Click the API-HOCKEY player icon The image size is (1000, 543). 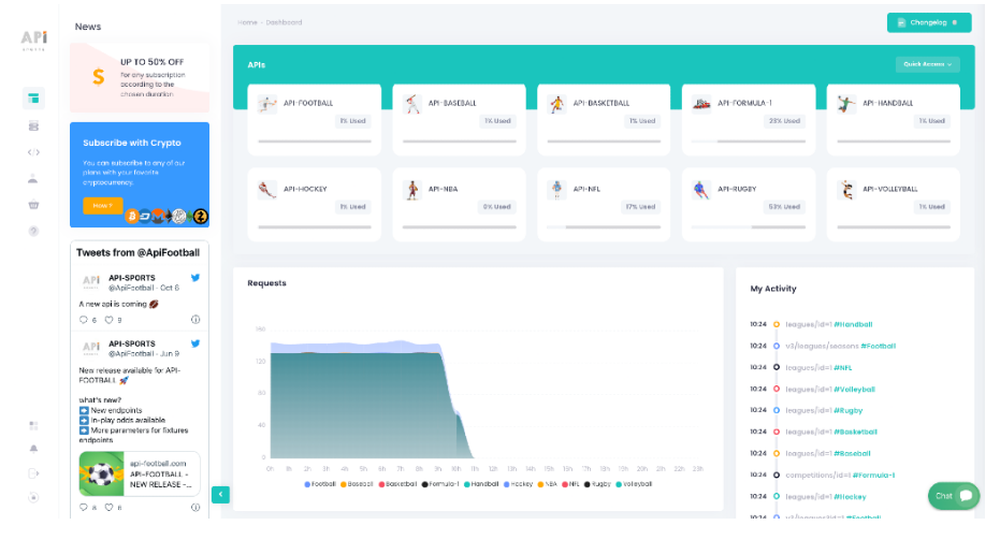click(x=267, y=190)
